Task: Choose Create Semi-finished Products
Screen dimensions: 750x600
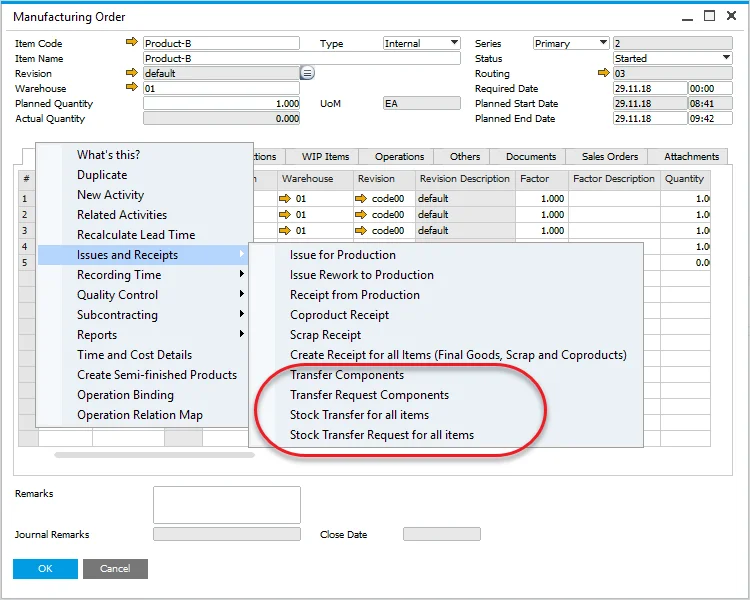Action: tap(157, 375)
